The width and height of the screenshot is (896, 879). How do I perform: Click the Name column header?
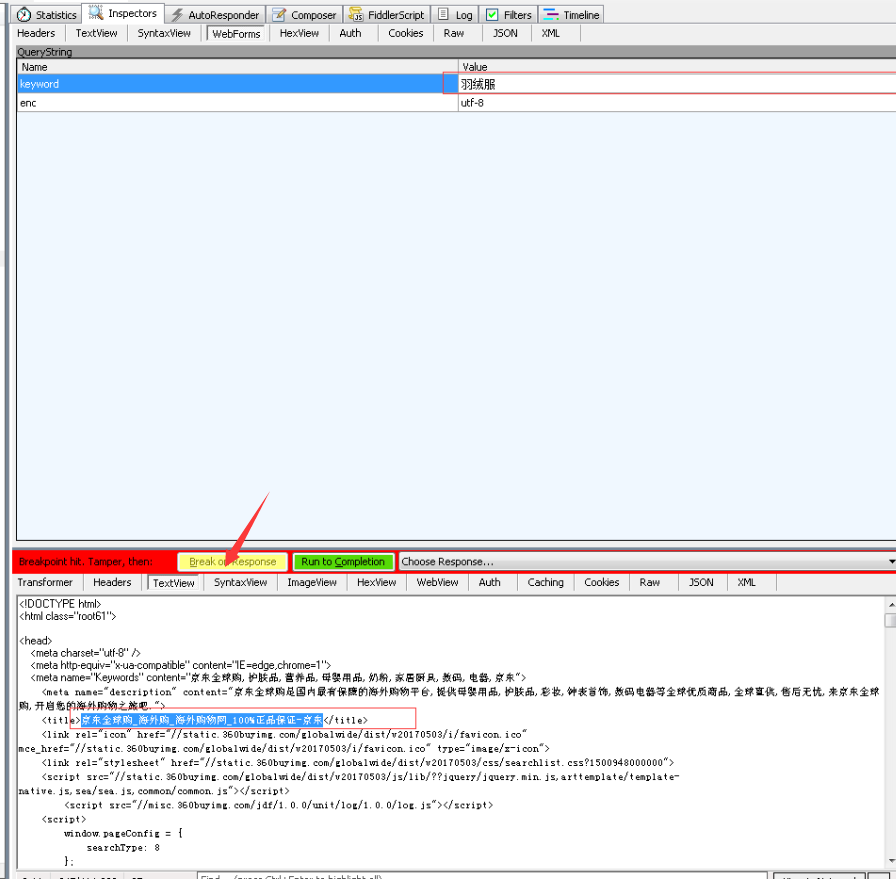(237, 67)
